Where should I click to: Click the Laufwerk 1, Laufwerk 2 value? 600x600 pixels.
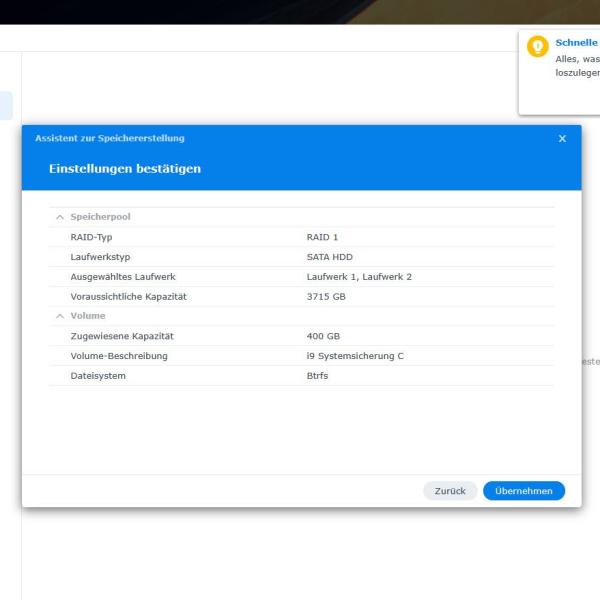click(359, 277)
